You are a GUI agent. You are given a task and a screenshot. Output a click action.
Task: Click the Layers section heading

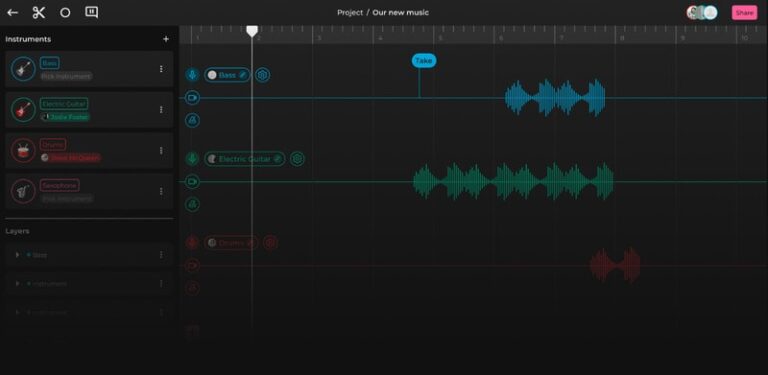(x=17, y=231)
